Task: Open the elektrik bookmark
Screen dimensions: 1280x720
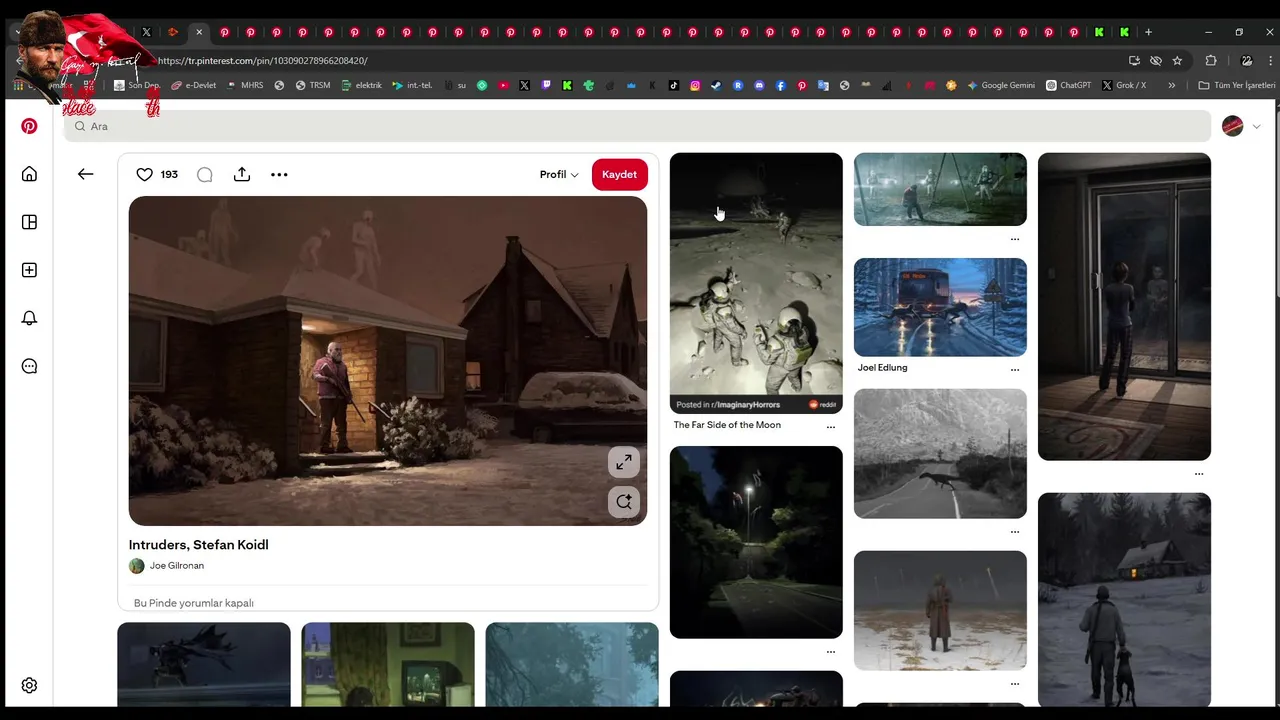Action: point(362,86)
